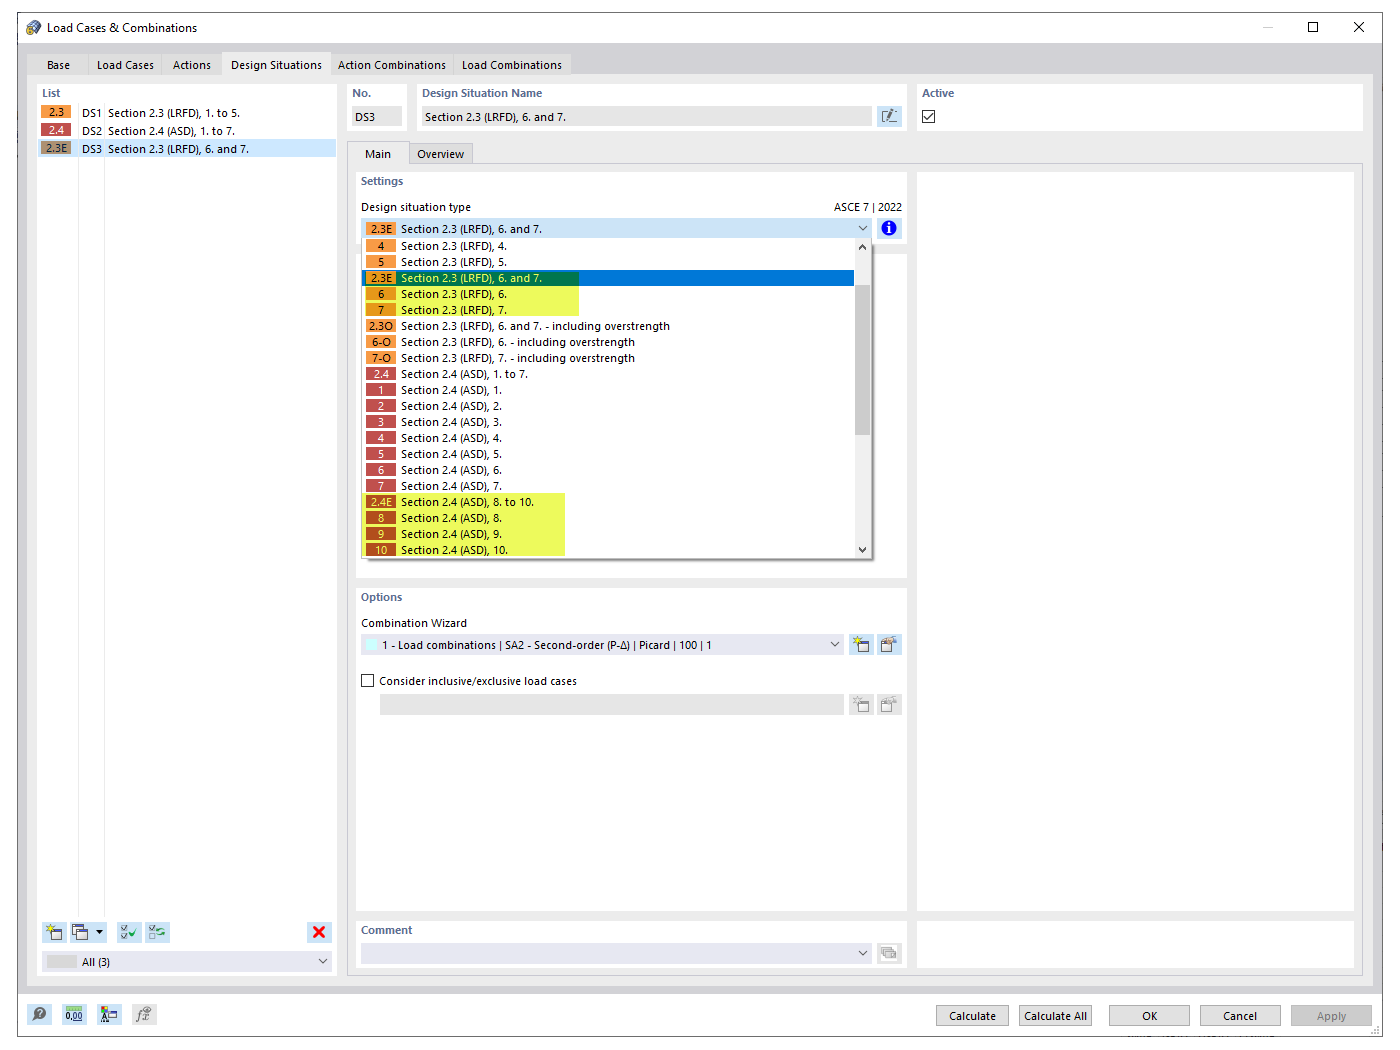Create a new combination wizard via the star icon
1400x1050 pixels.
(861, 645)
